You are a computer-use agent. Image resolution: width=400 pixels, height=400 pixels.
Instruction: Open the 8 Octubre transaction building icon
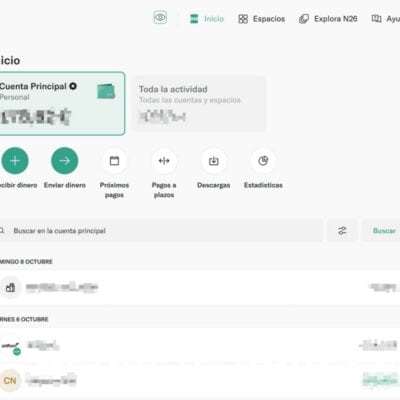(10, 287)
